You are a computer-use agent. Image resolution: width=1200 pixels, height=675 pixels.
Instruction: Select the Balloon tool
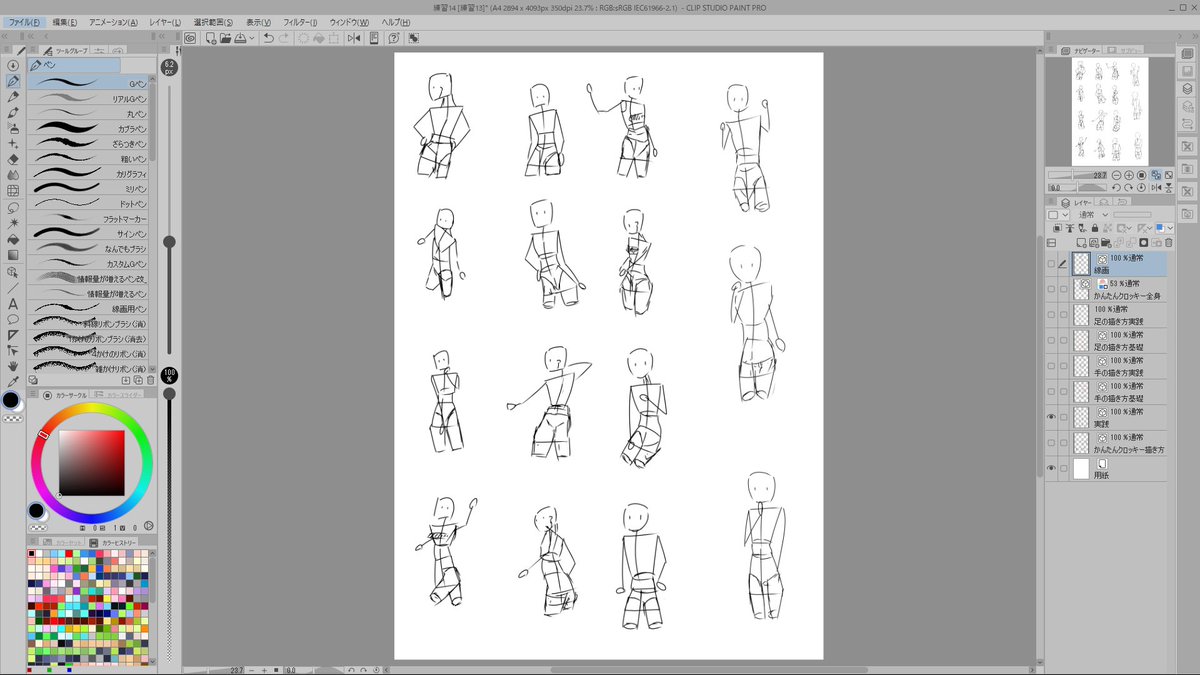pyautogui.click(x=13, y=319)
